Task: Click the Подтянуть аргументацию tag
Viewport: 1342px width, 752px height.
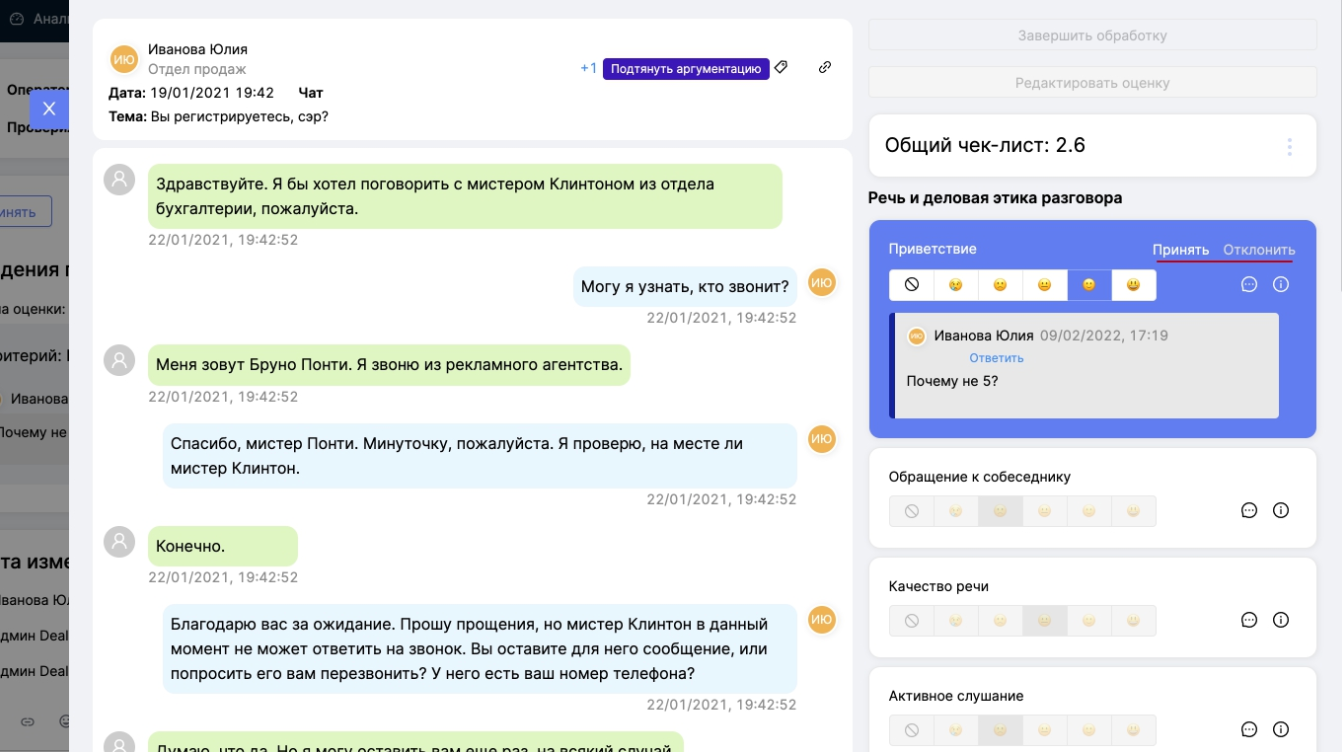Action: (x=686, y=69)
